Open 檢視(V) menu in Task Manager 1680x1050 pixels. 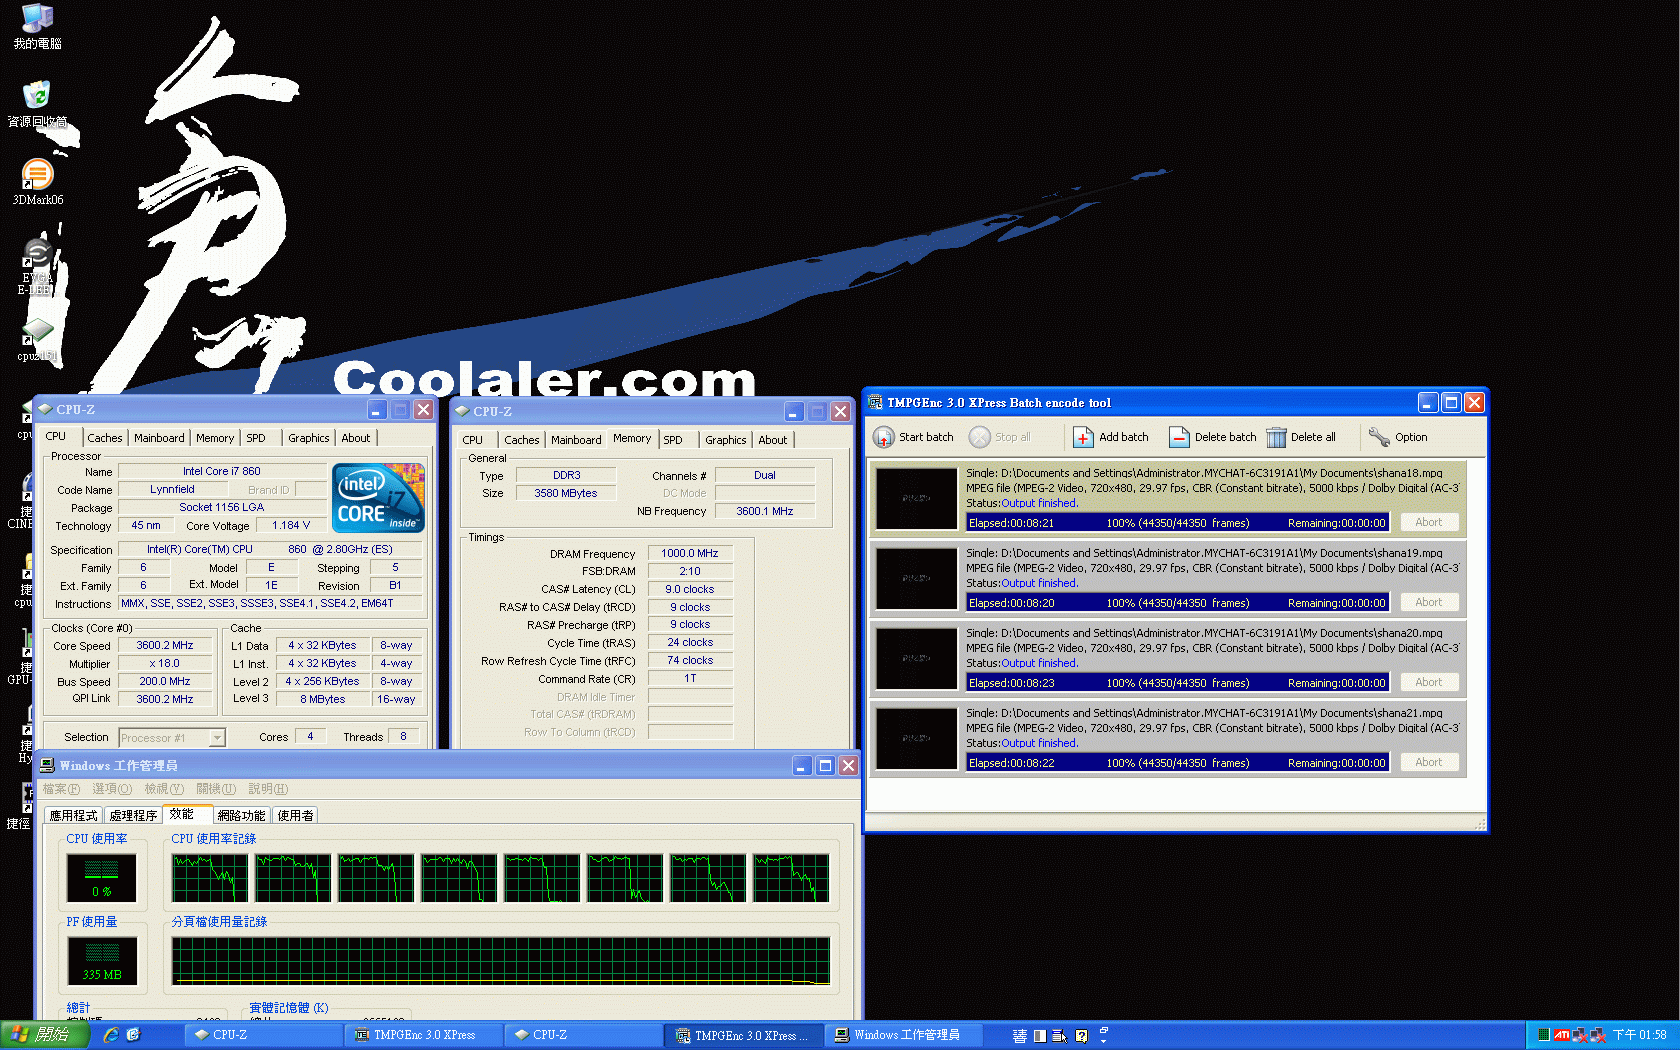click(x=164, y=789)
